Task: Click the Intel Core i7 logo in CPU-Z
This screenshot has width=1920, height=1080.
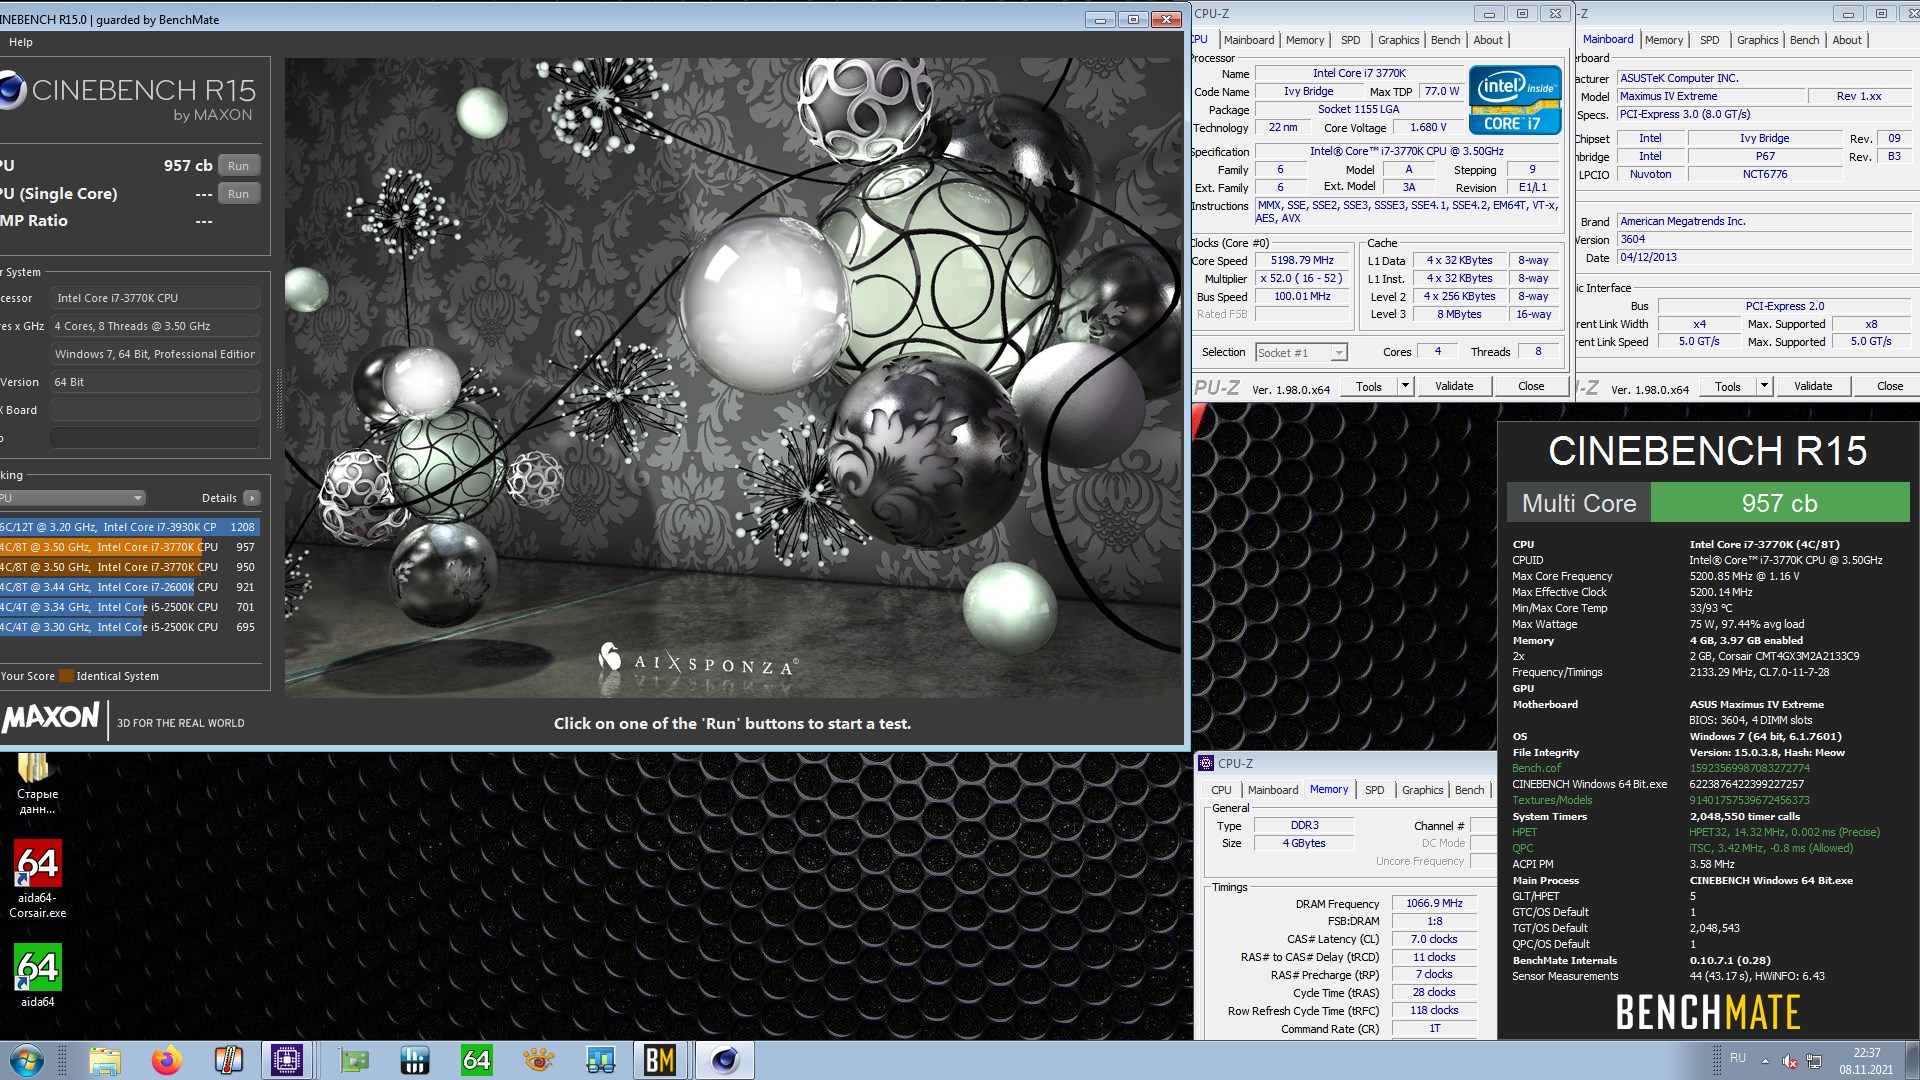Action: pyautogui.click(x=1515, y=99)
